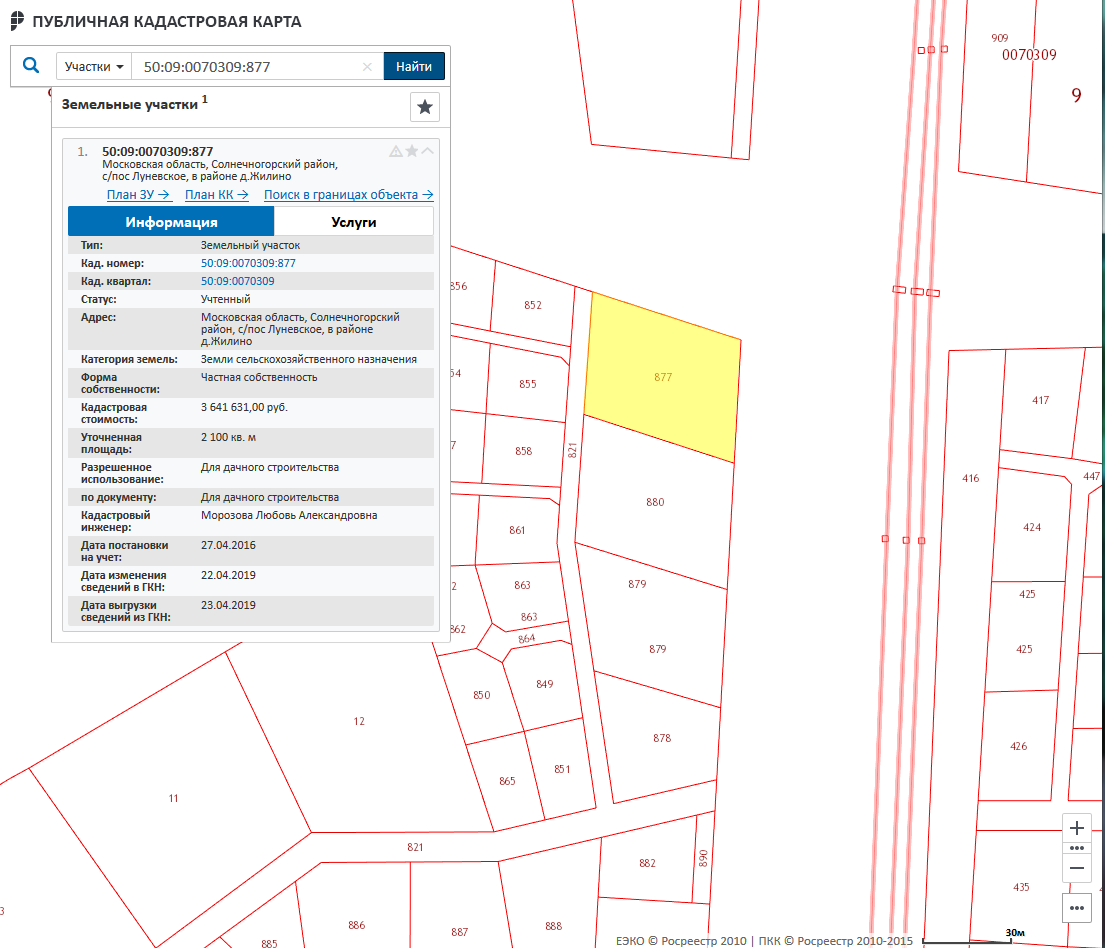Viewport: 1105px width, 948px height.
Task: Click the Учтенный status value
Action: pyautogui.click(x=226, y=300)
